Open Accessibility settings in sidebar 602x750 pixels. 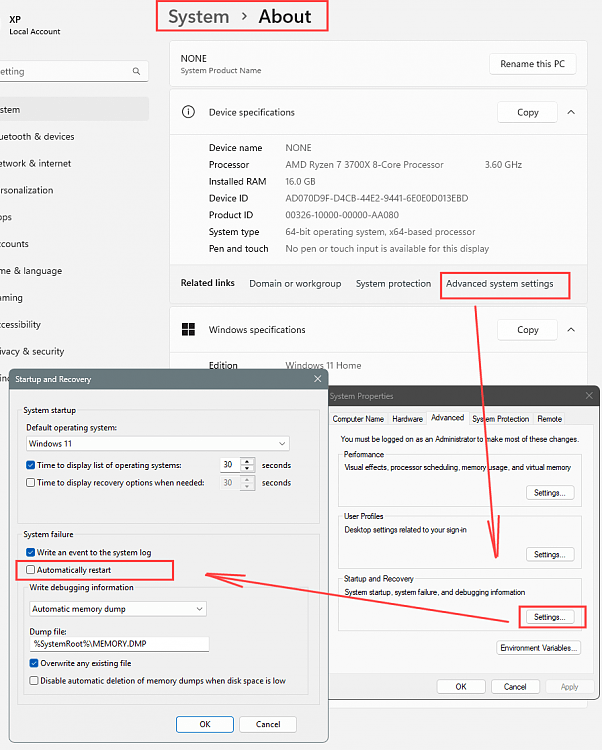(x=21, y=324)
